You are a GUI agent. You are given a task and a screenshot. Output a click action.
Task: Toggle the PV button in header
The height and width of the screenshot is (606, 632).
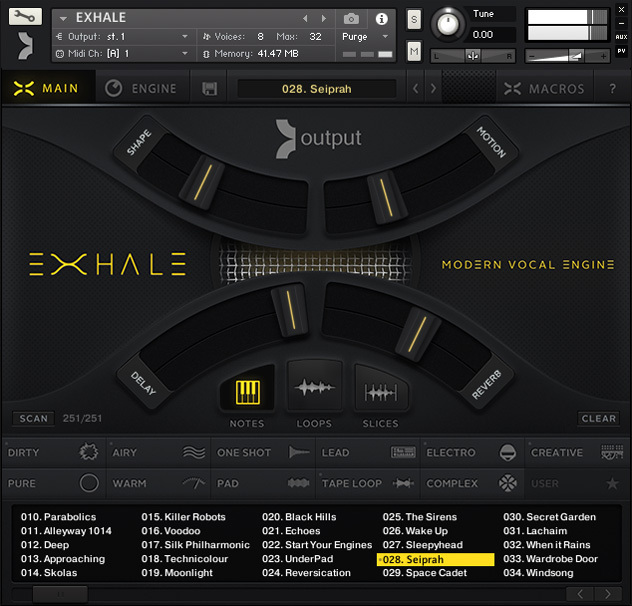point(621,51)
